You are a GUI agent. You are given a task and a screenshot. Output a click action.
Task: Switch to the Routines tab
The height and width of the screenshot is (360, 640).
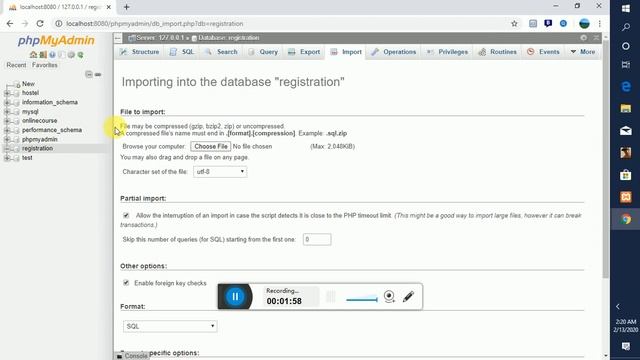[498, 52]
